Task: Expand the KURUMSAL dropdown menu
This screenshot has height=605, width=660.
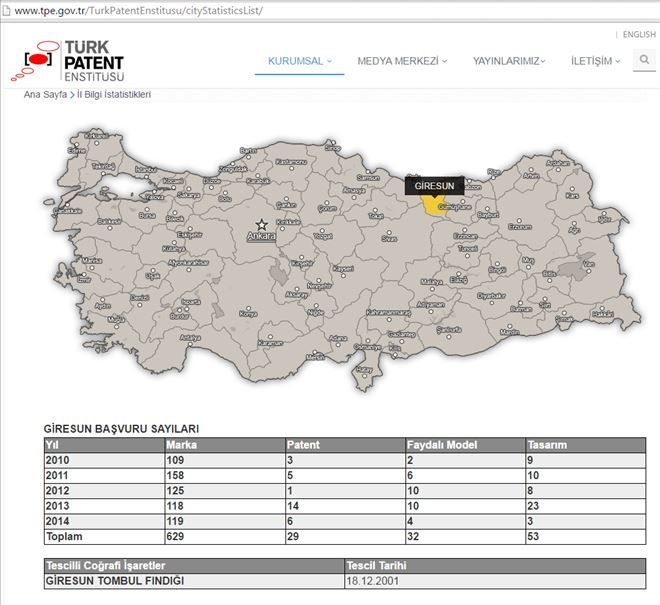Action: (300, 61)
